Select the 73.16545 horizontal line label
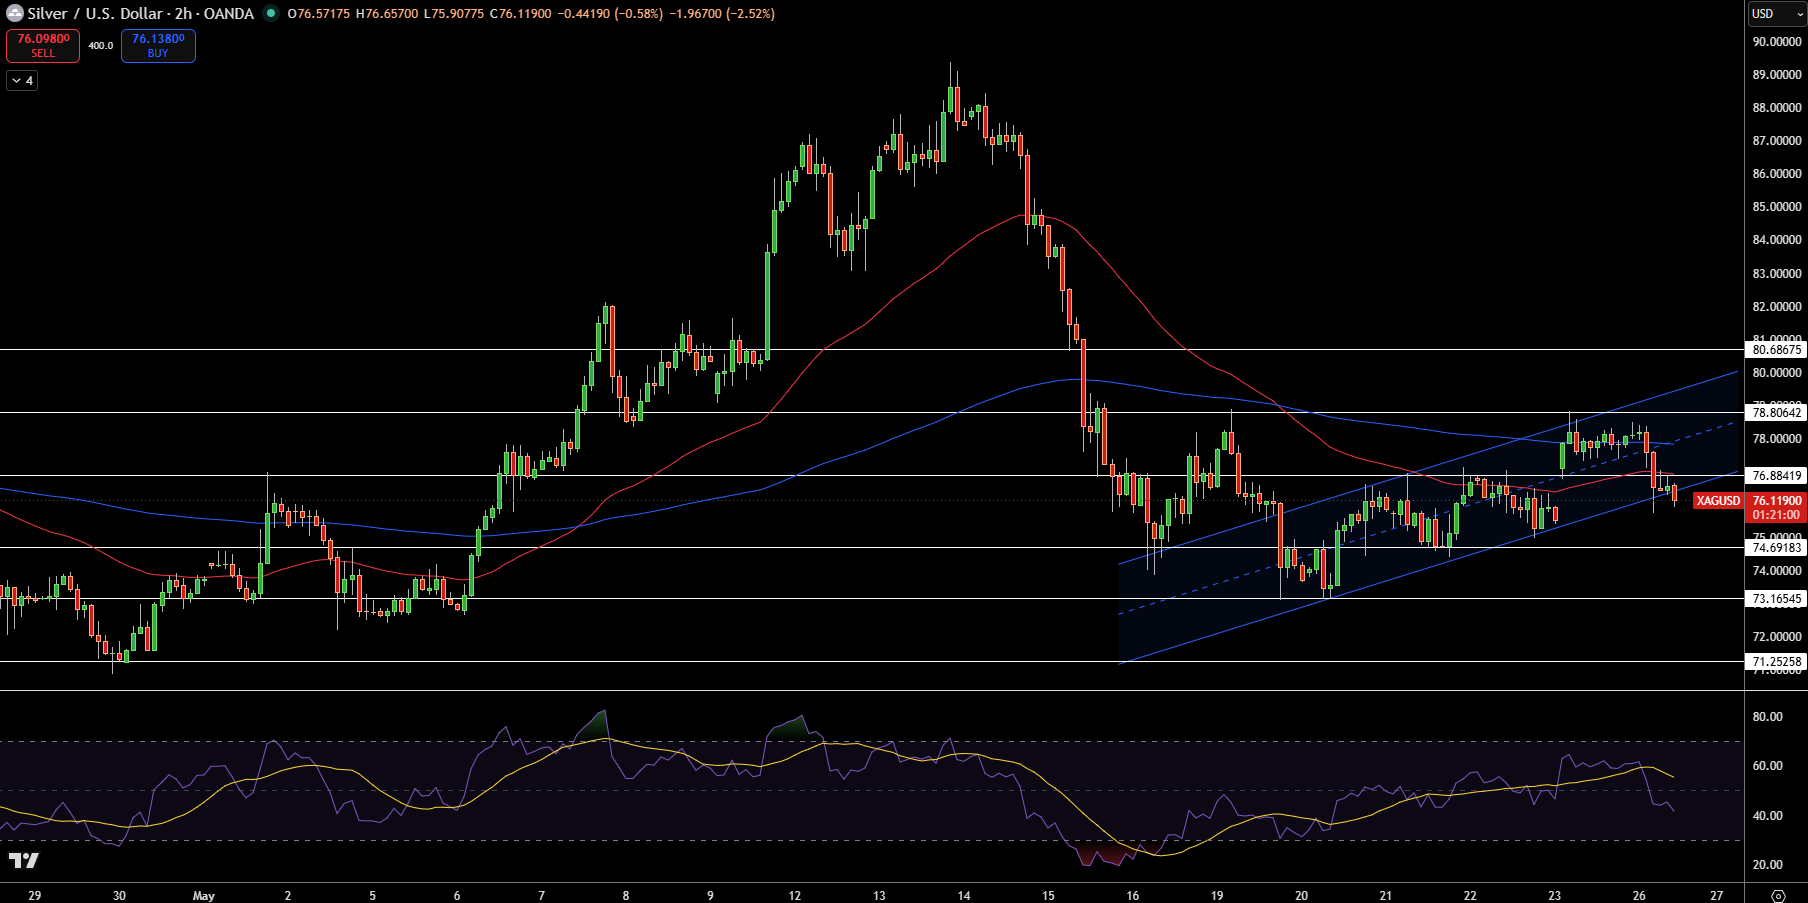The height and width of the screenshot is (903, 1808). [x=1777, y=599]
